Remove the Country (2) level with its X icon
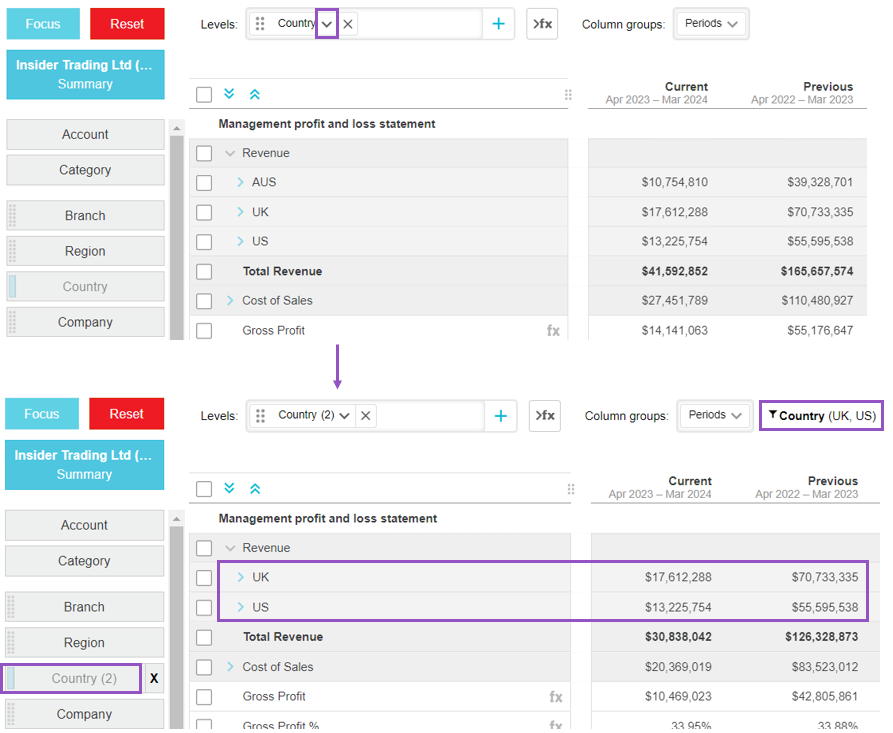The height and width of the screenshot is (733, 893). pyautogui.click(x=365, y=416)
